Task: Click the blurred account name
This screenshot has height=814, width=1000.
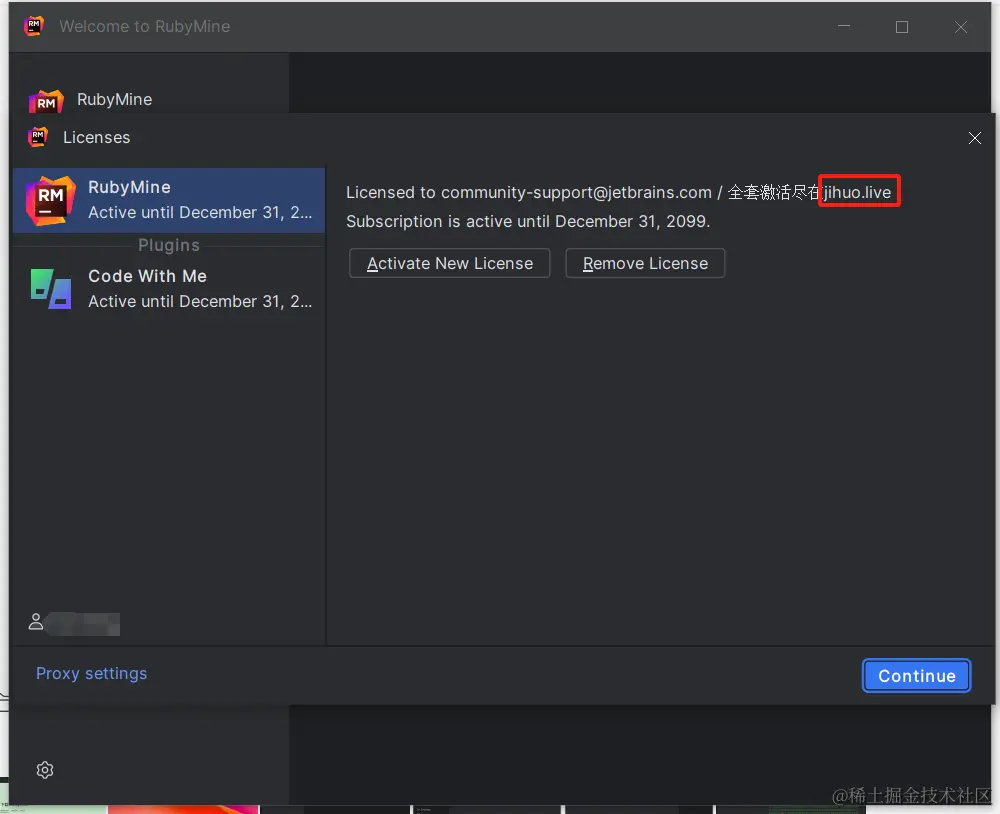Action: 83,624
